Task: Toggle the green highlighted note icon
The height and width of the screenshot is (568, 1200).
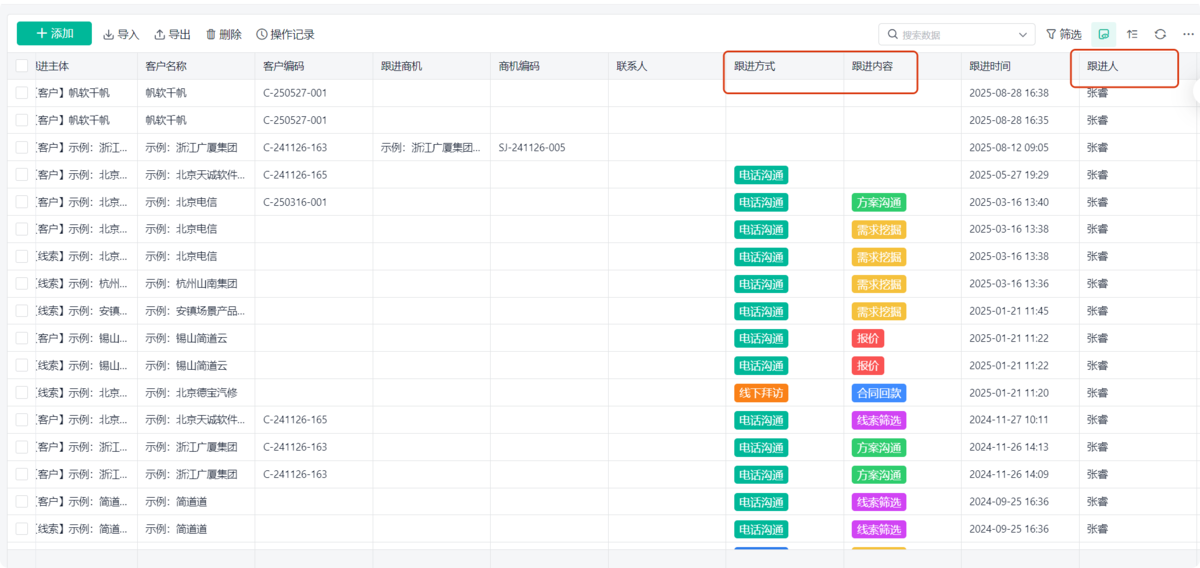Action: pos(1103,34)
